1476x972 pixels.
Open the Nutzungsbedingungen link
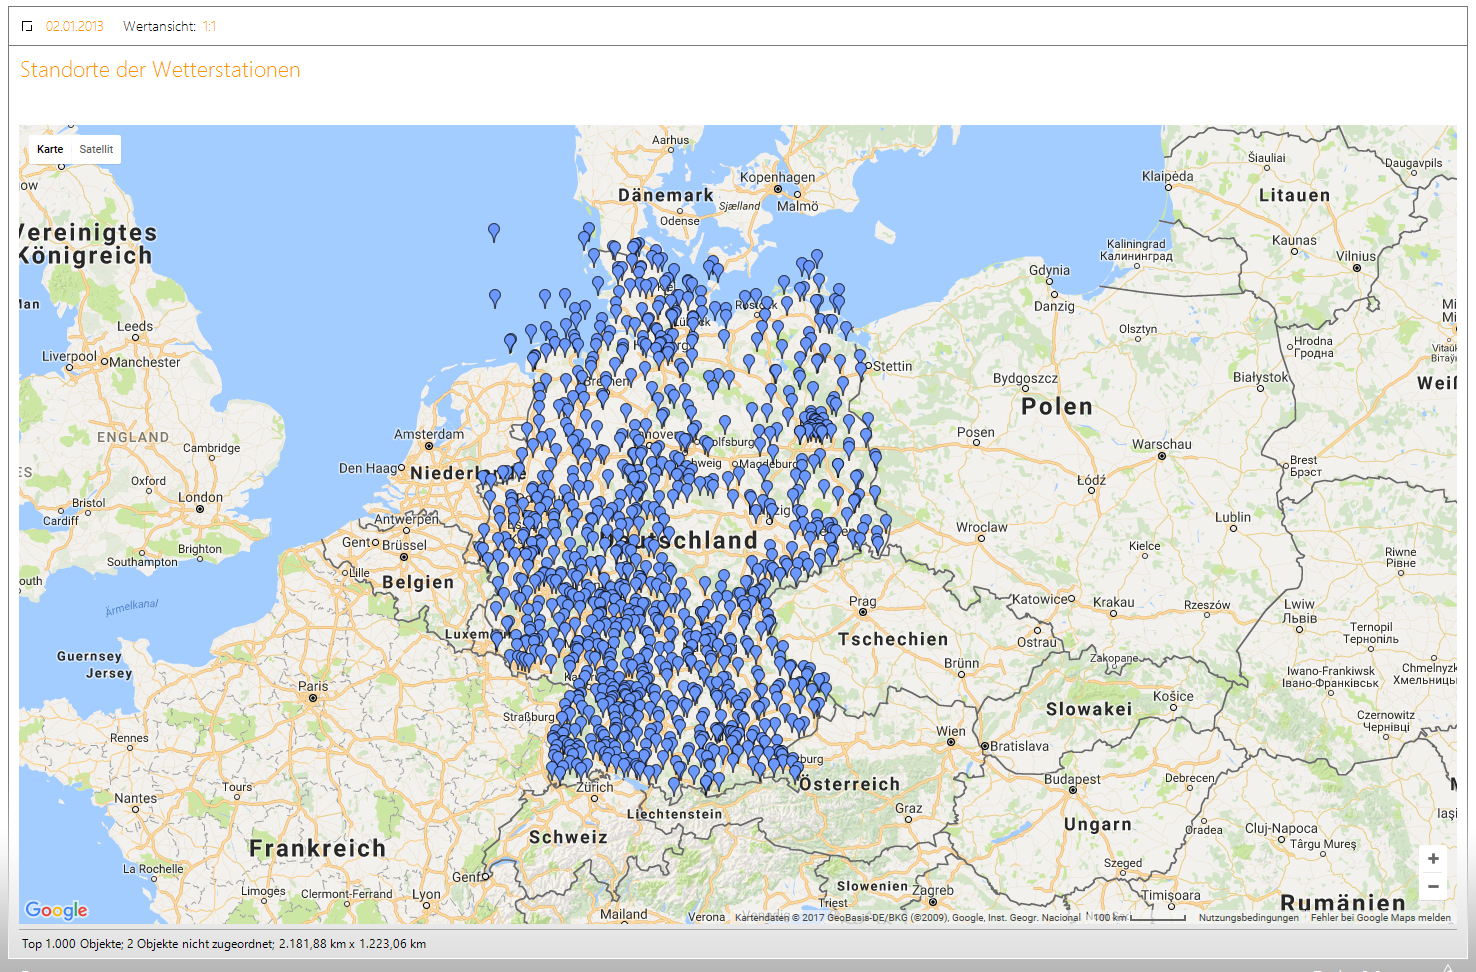(x=1248, y=917)
